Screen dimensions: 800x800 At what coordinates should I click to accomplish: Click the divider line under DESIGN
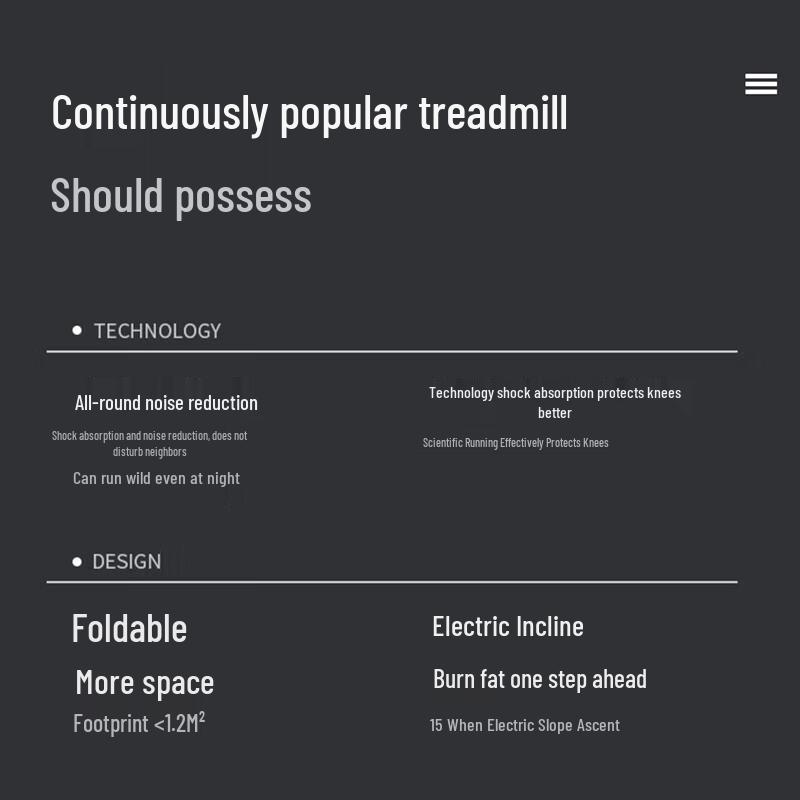(392, 582)
